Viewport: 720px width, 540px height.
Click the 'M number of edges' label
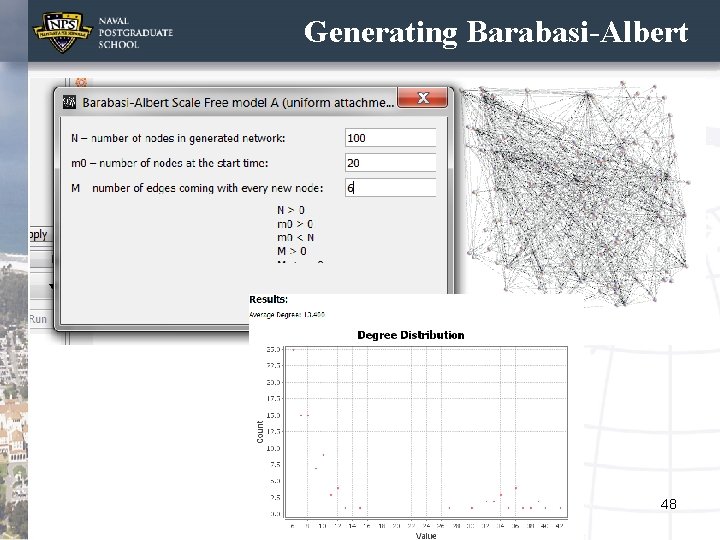197,188
